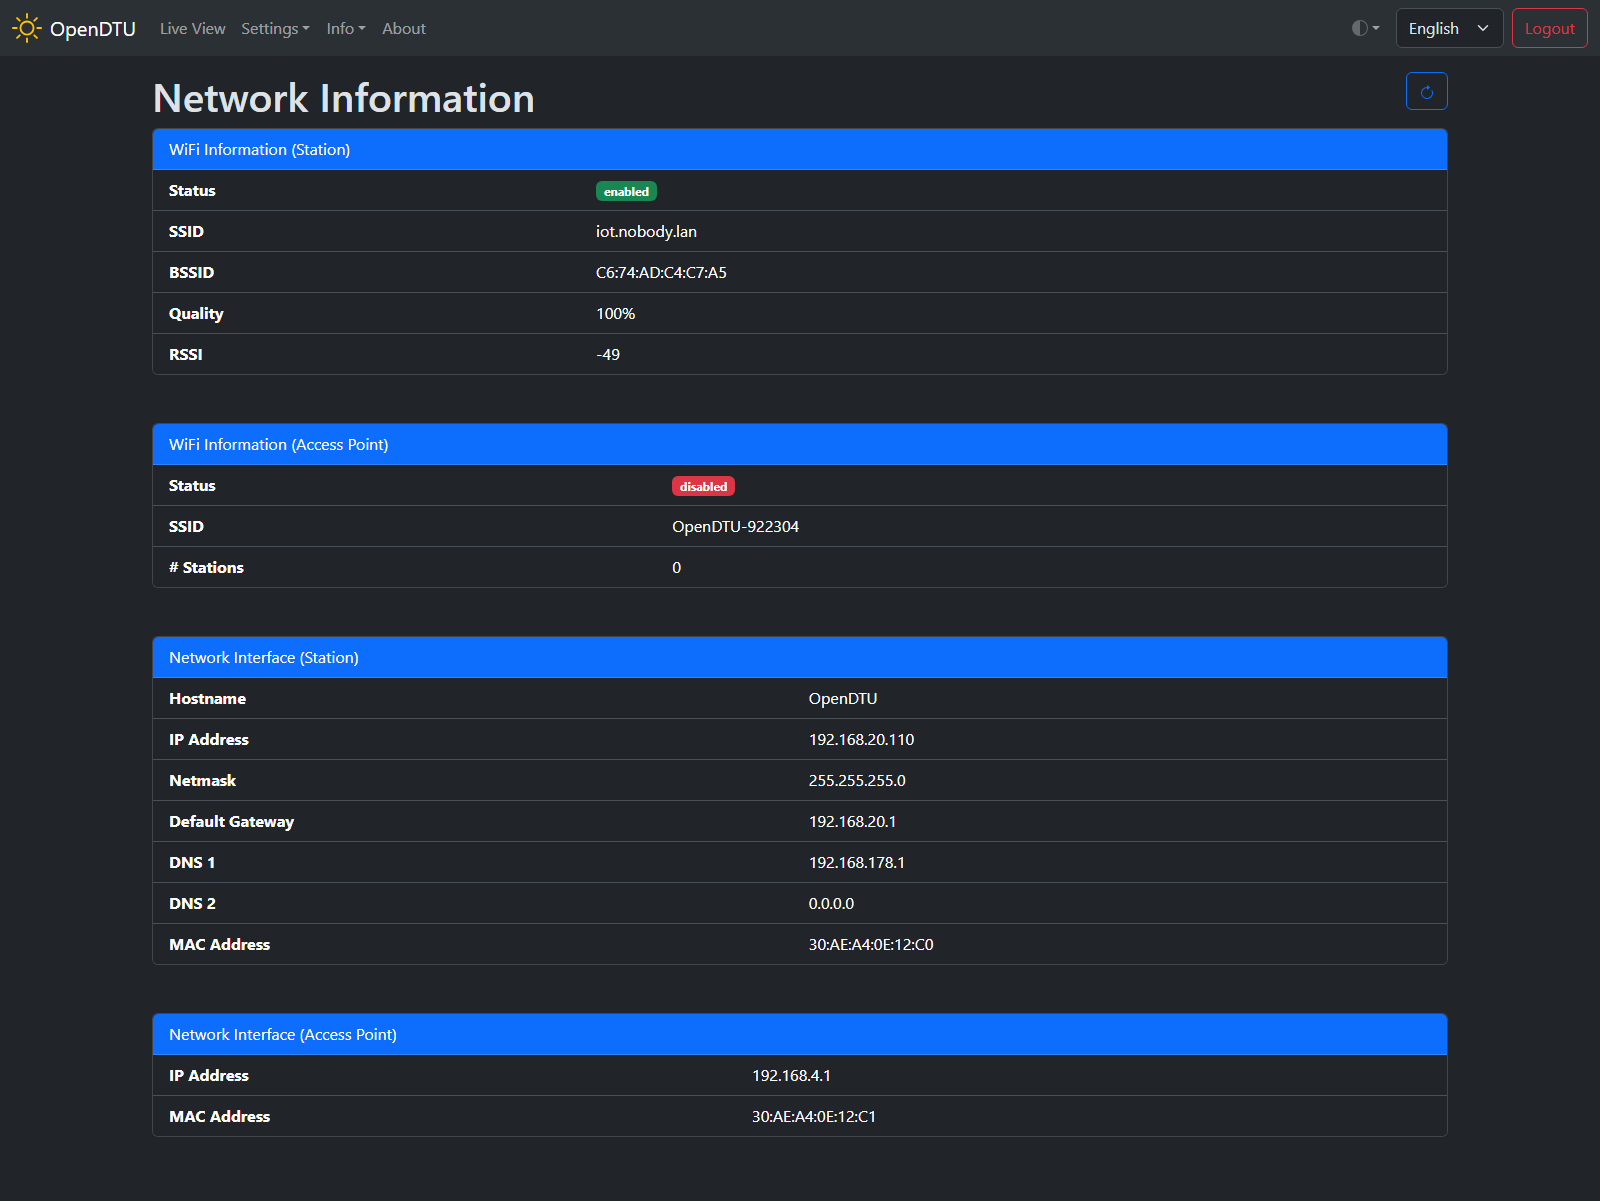Click the red Logout button
This screenshot has height=1201, width=1600.
pos(1549,28)
